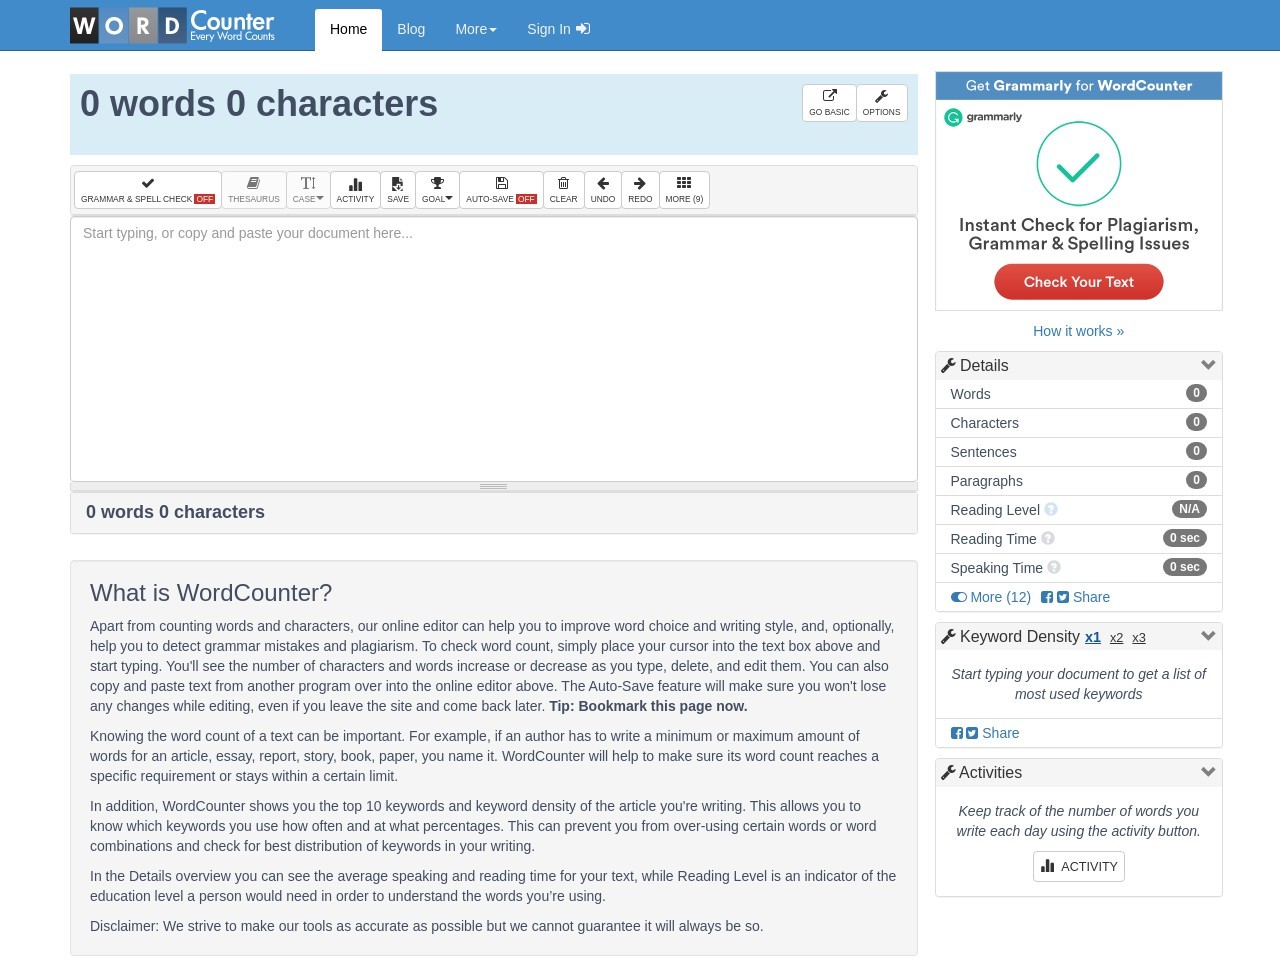Click the Details panel wrench icon
The width and height of the screenshot is (1280, 960).
[x=948, y=365]
